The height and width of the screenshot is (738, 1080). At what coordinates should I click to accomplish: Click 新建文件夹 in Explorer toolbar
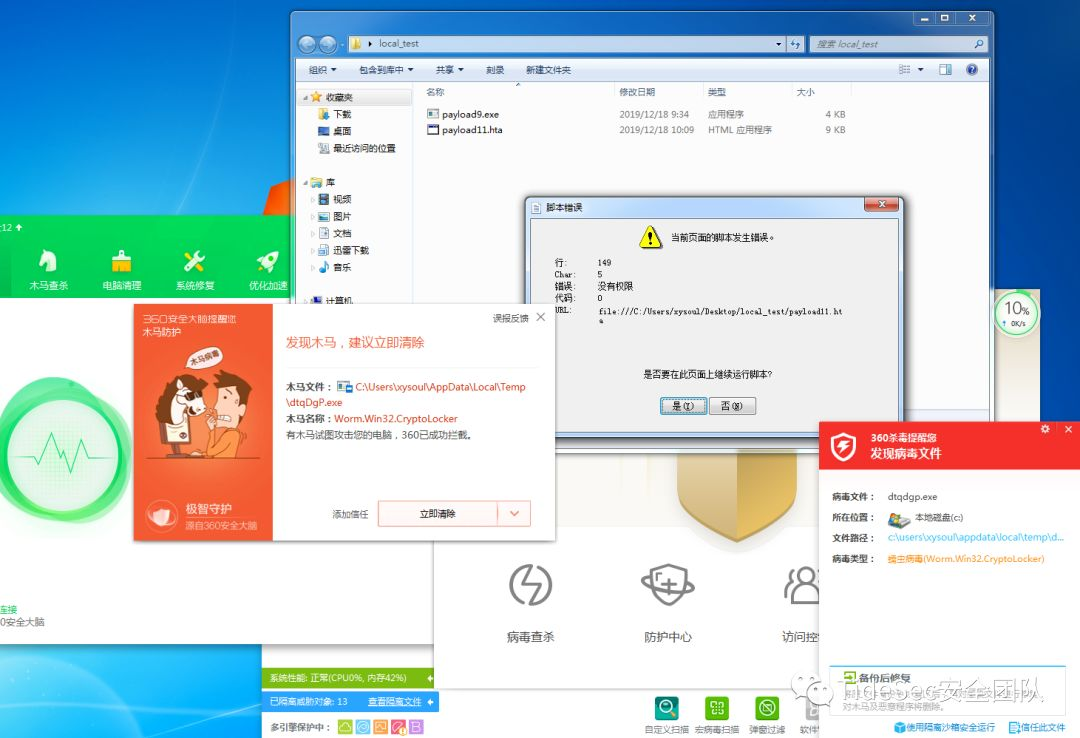548,70
